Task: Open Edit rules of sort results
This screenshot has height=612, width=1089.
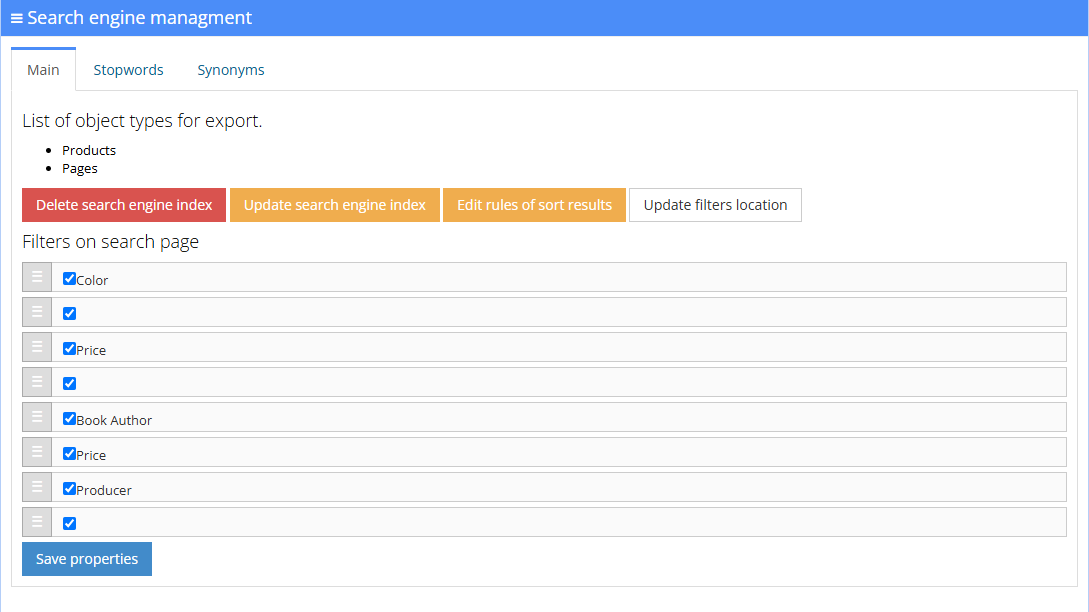Action: [x=534, y=205]
